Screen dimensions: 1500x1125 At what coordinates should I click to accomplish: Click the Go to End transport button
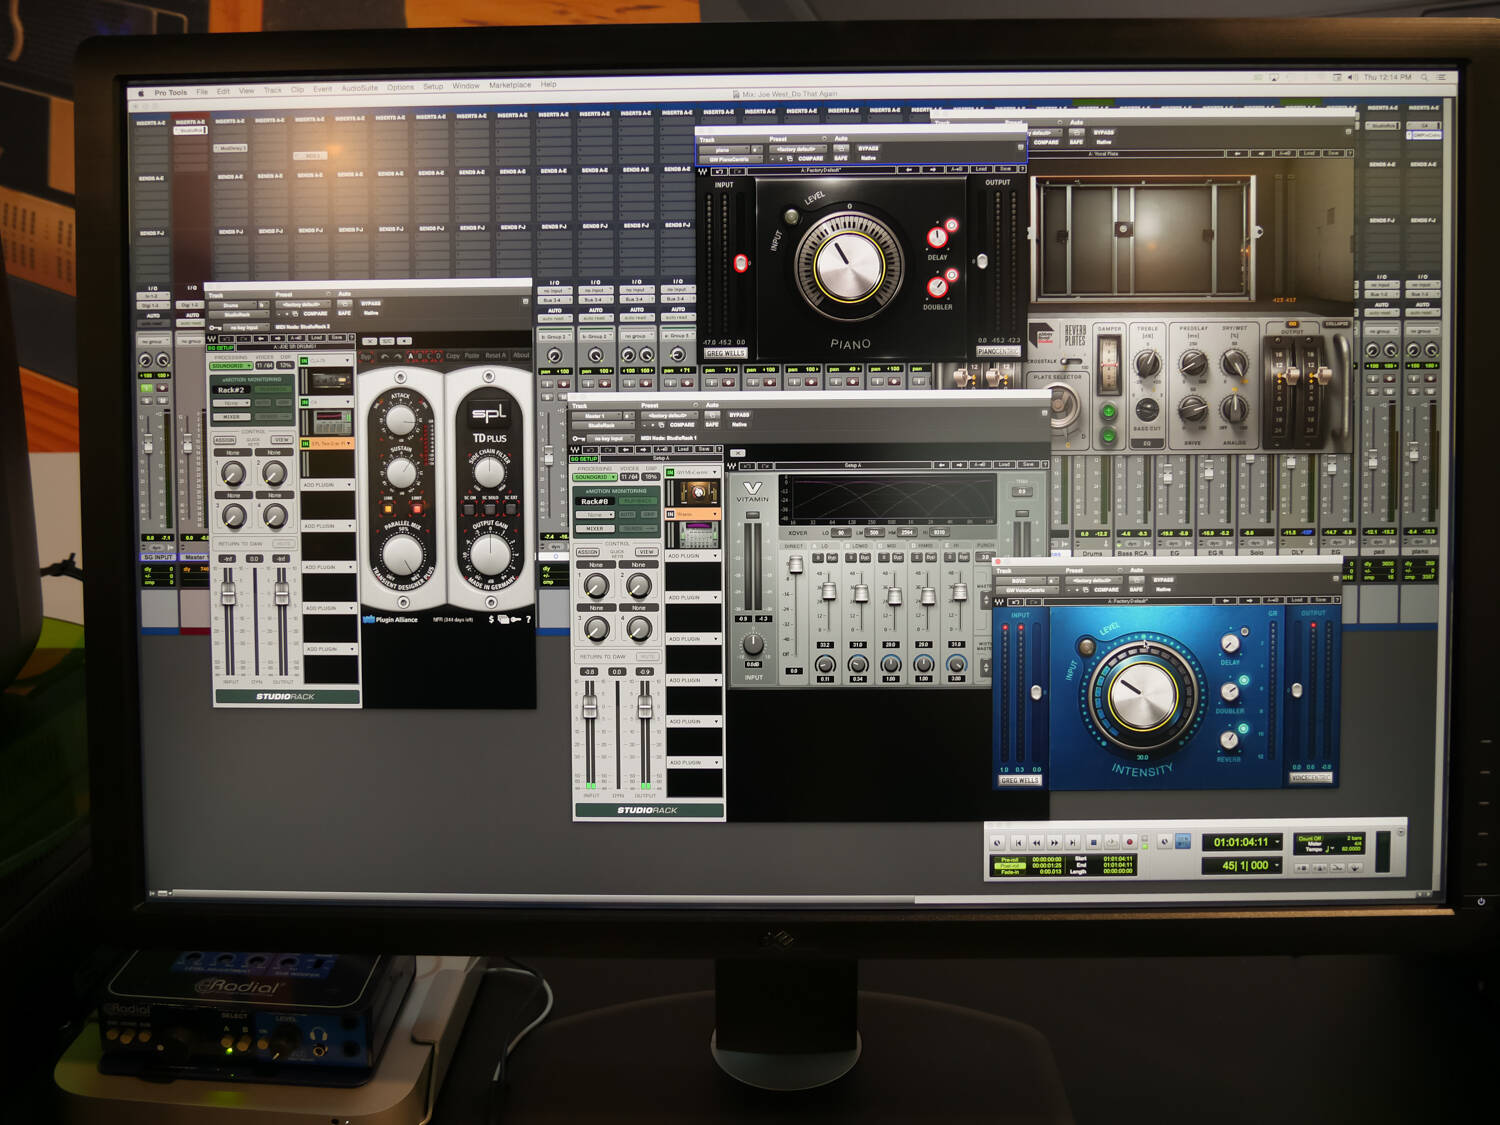click(1073, 842)
